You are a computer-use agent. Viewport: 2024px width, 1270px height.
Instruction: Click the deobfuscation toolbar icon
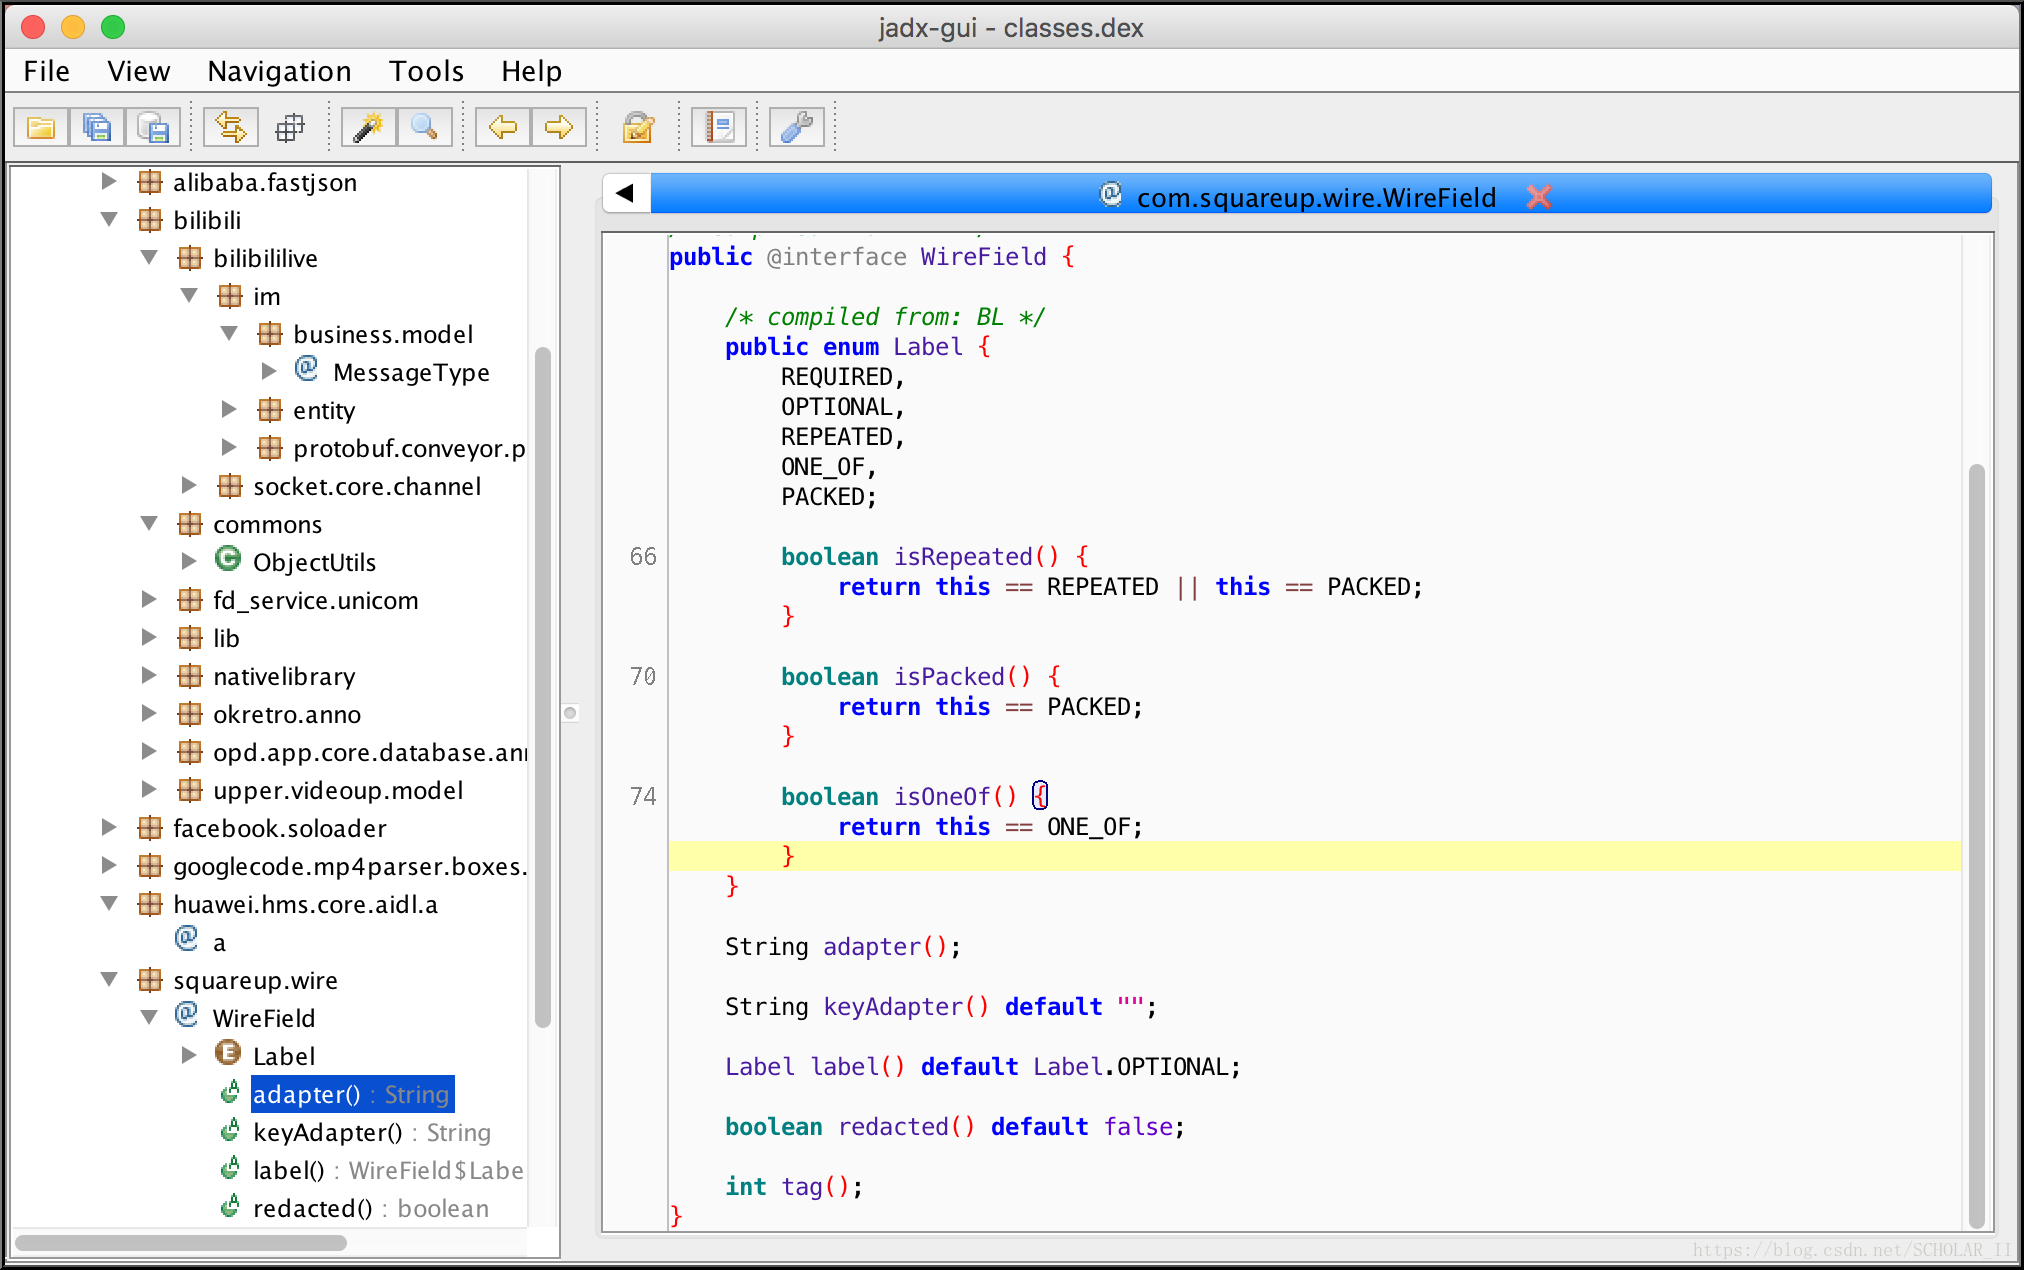coord(638,128)
